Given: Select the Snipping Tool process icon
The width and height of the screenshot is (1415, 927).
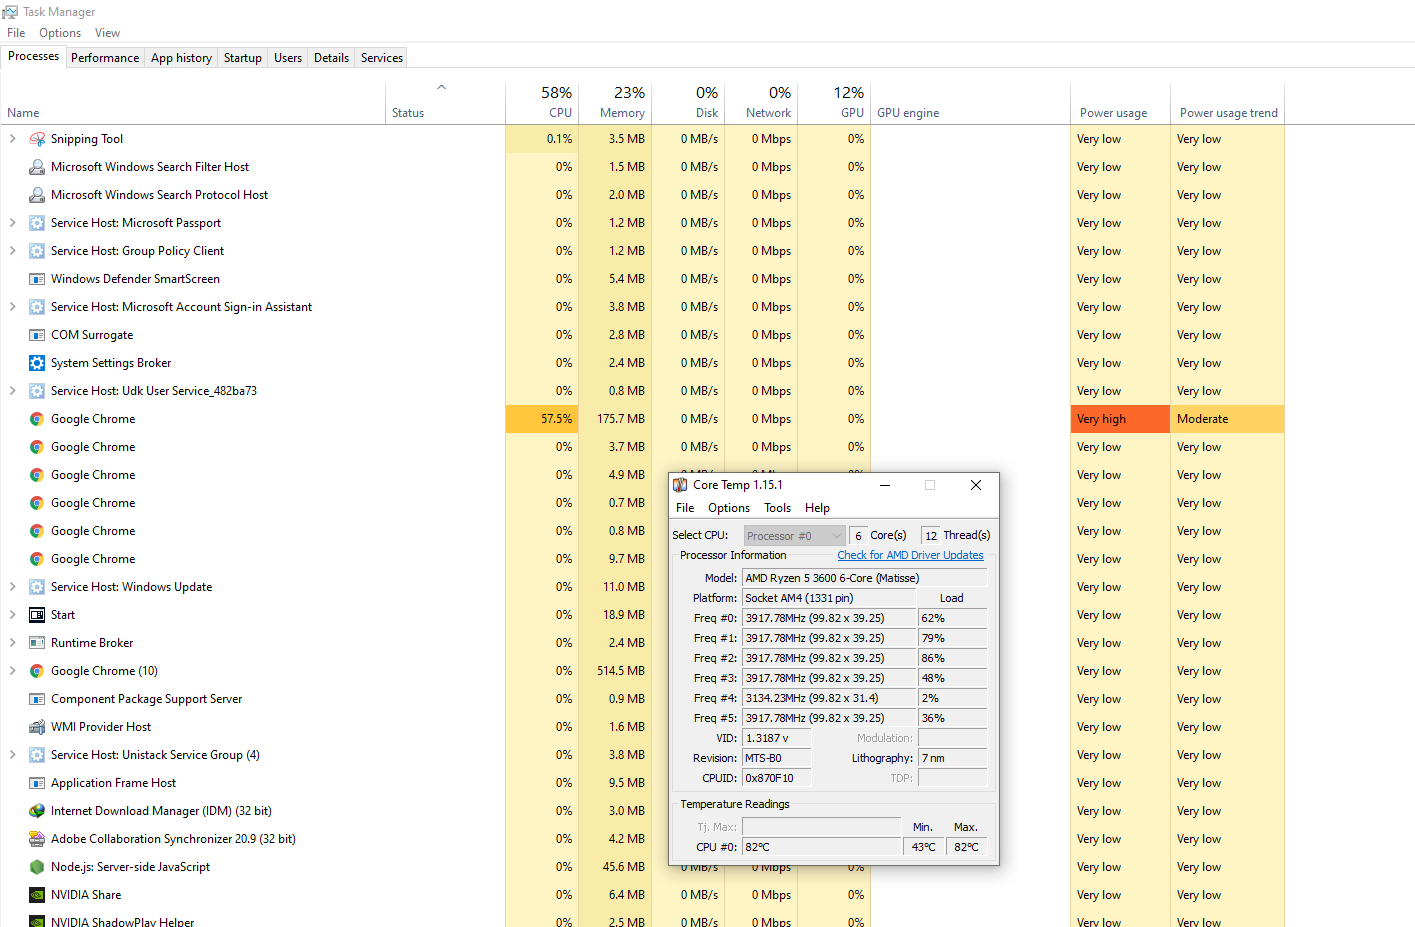Looking at the screenshot, I should point(37,139).
